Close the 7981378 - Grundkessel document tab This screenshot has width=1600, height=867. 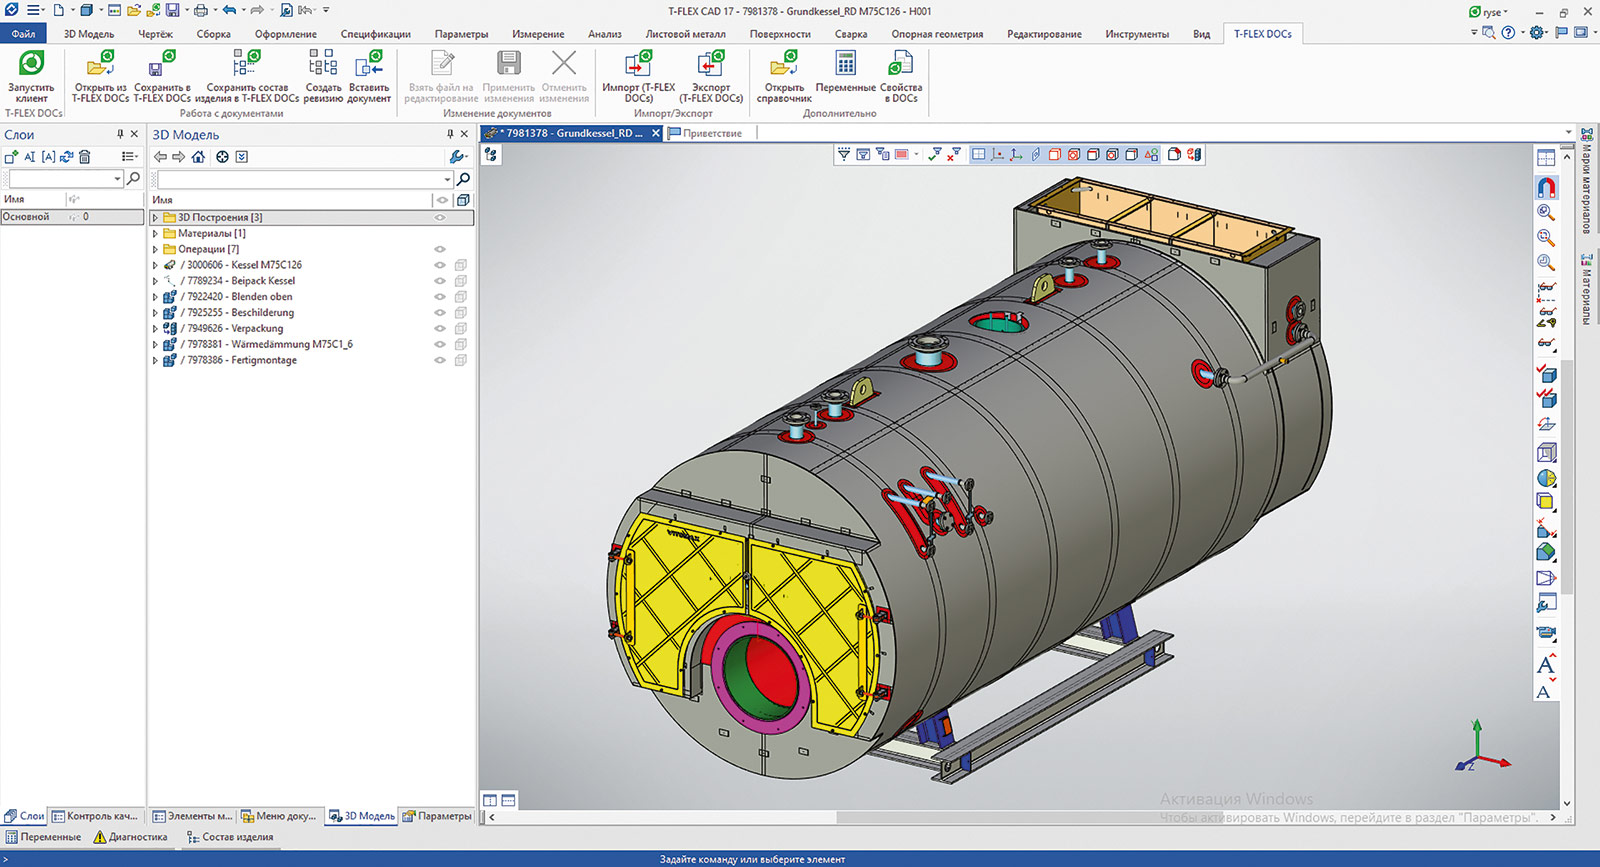click(x=656, y=133)
